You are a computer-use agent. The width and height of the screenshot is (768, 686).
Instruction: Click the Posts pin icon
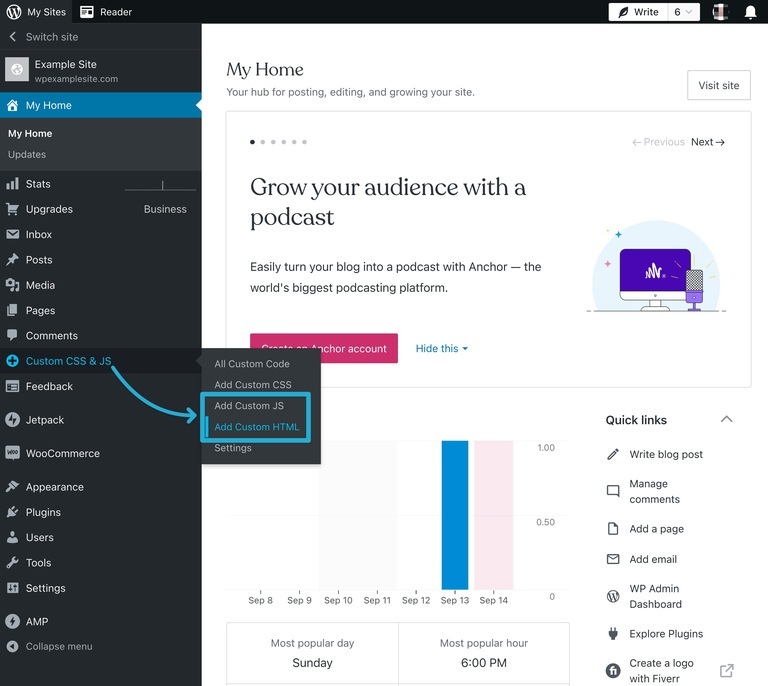(x=12, y=260)
